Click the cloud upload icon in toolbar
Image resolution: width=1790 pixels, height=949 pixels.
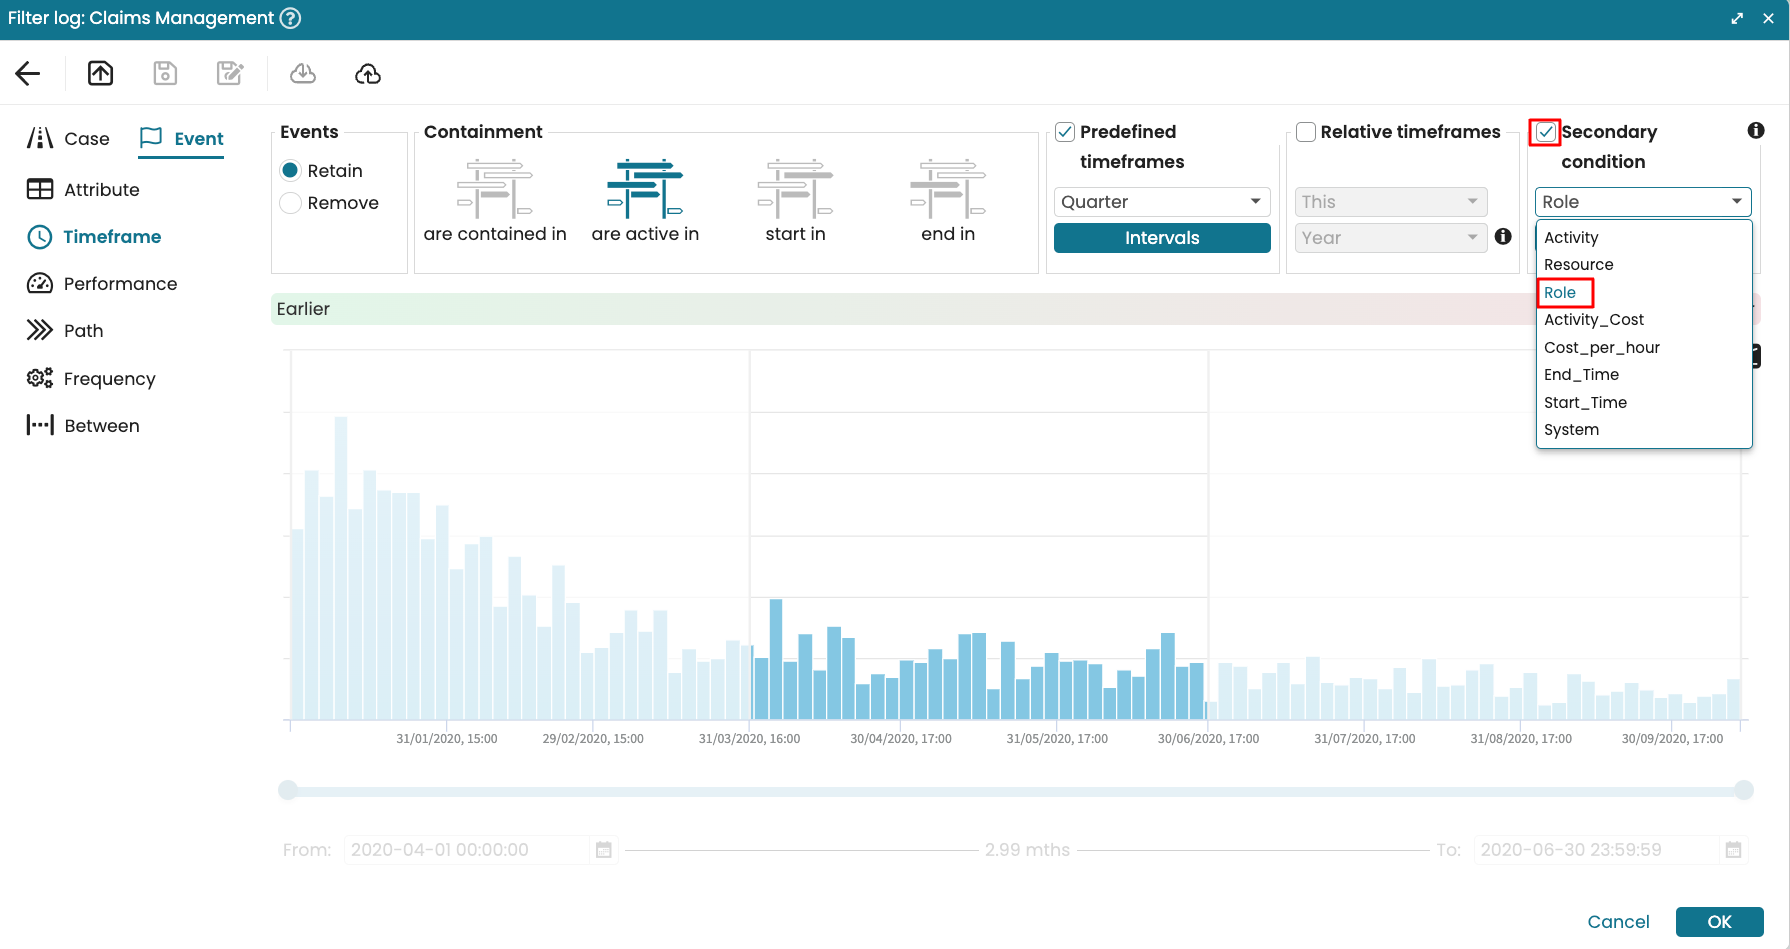pyautogui.click(x=368, y=73)
